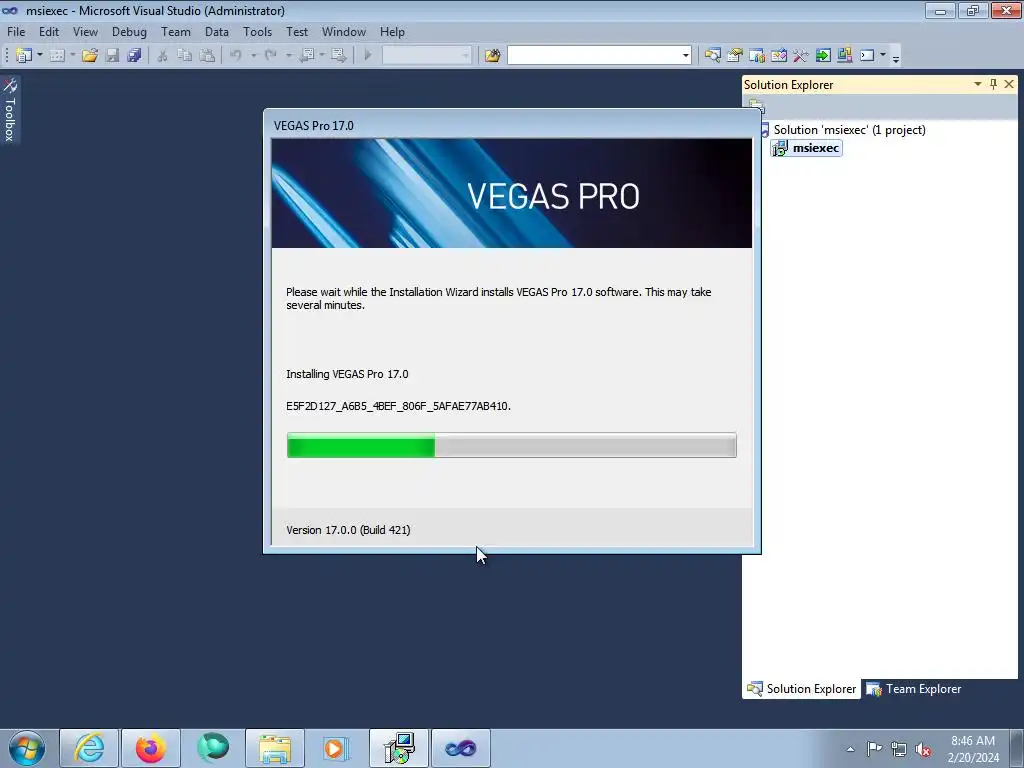
Task: Show hidden tray icons arrow
Action: point(850,749)
